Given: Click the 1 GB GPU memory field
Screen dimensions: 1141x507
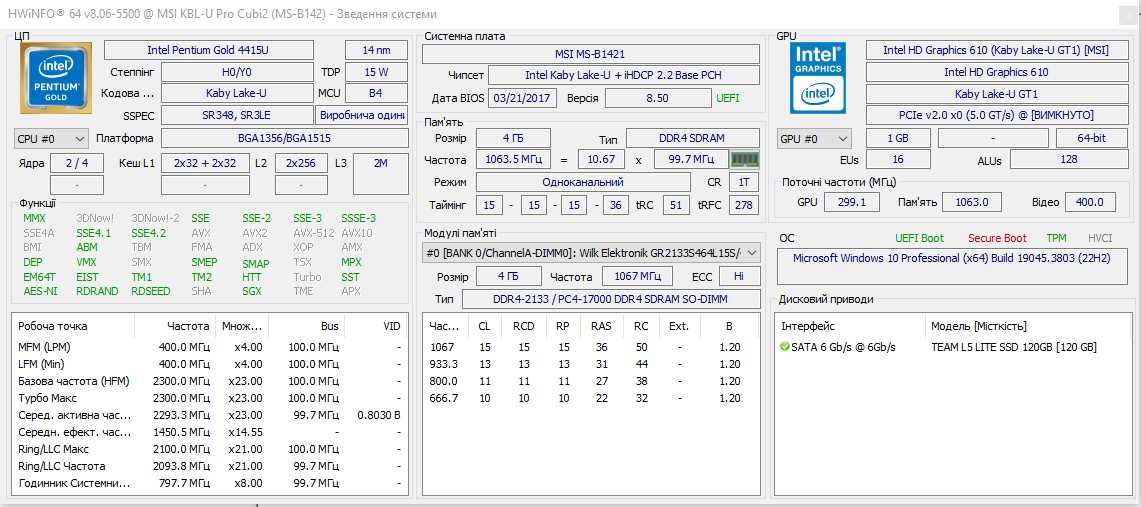Looking at the screenshot, I should pos(897,138).
